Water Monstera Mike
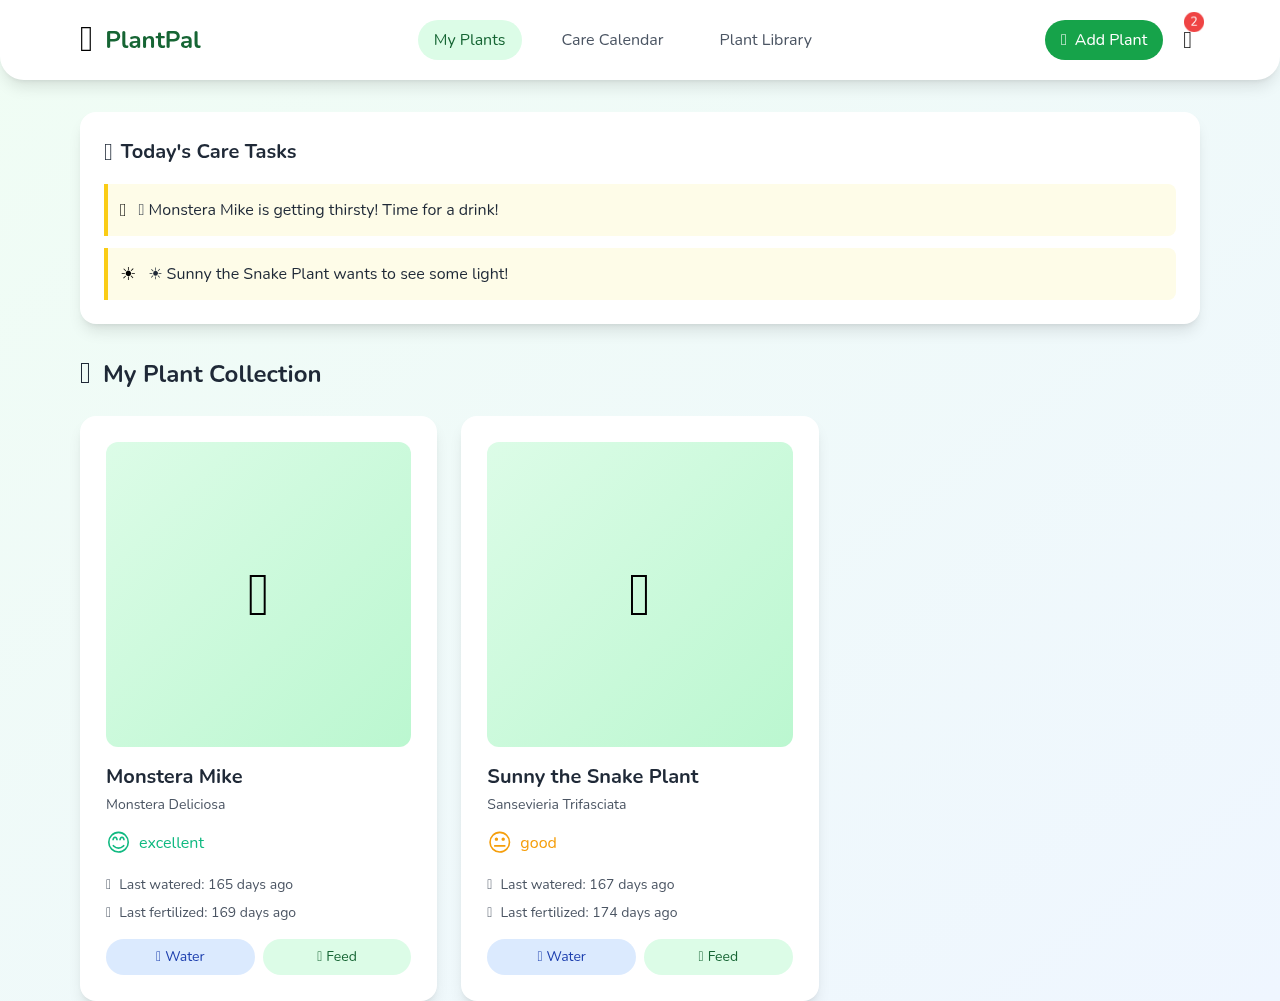This screenshot has width=1280, height=1001. pyautogui.click(x=180, y=957)
